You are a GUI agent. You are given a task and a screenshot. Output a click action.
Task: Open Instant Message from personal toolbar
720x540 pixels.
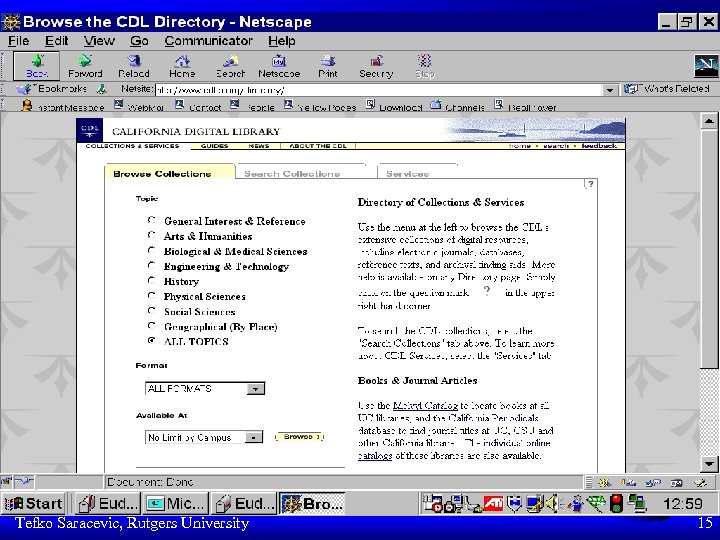click(63, 107)
